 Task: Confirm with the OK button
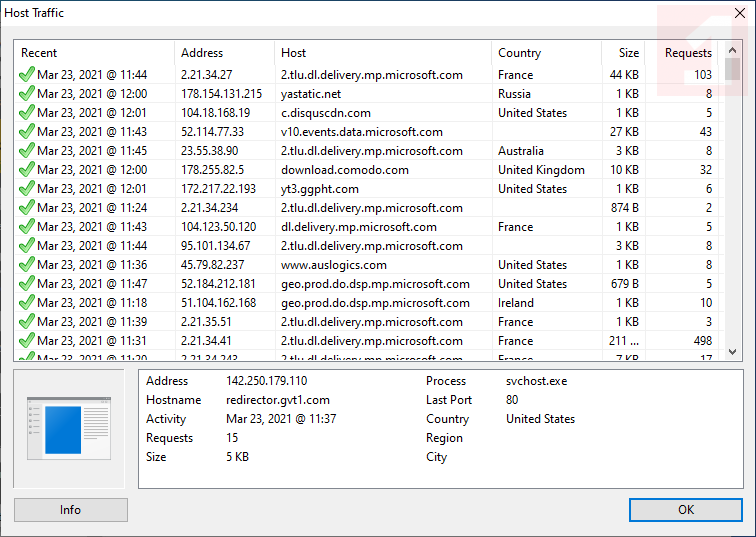[x=685, y=510]
